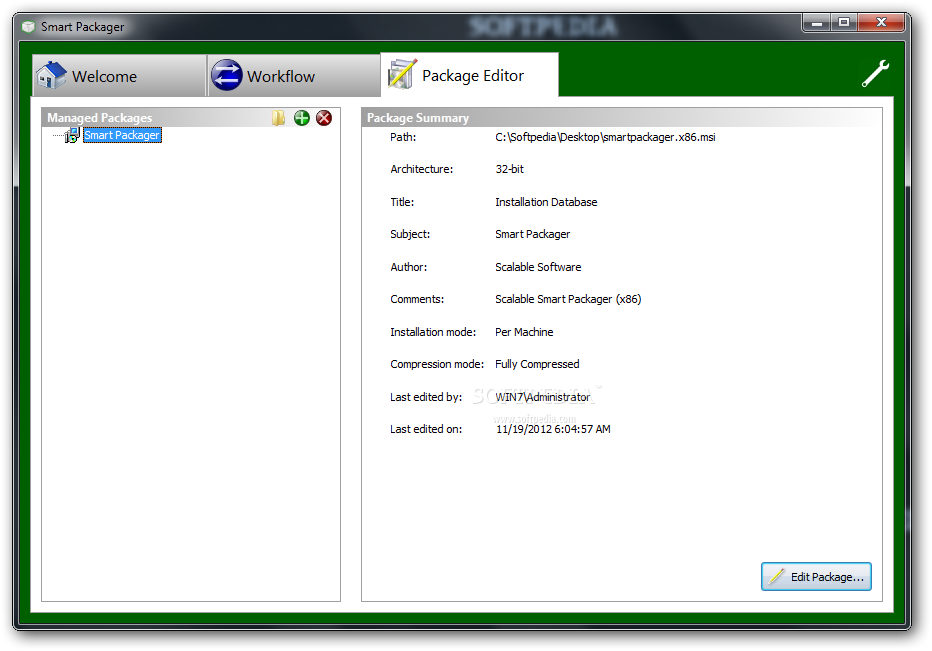
Task: Minimize the Smart Packager window
Action: [816, 23]
